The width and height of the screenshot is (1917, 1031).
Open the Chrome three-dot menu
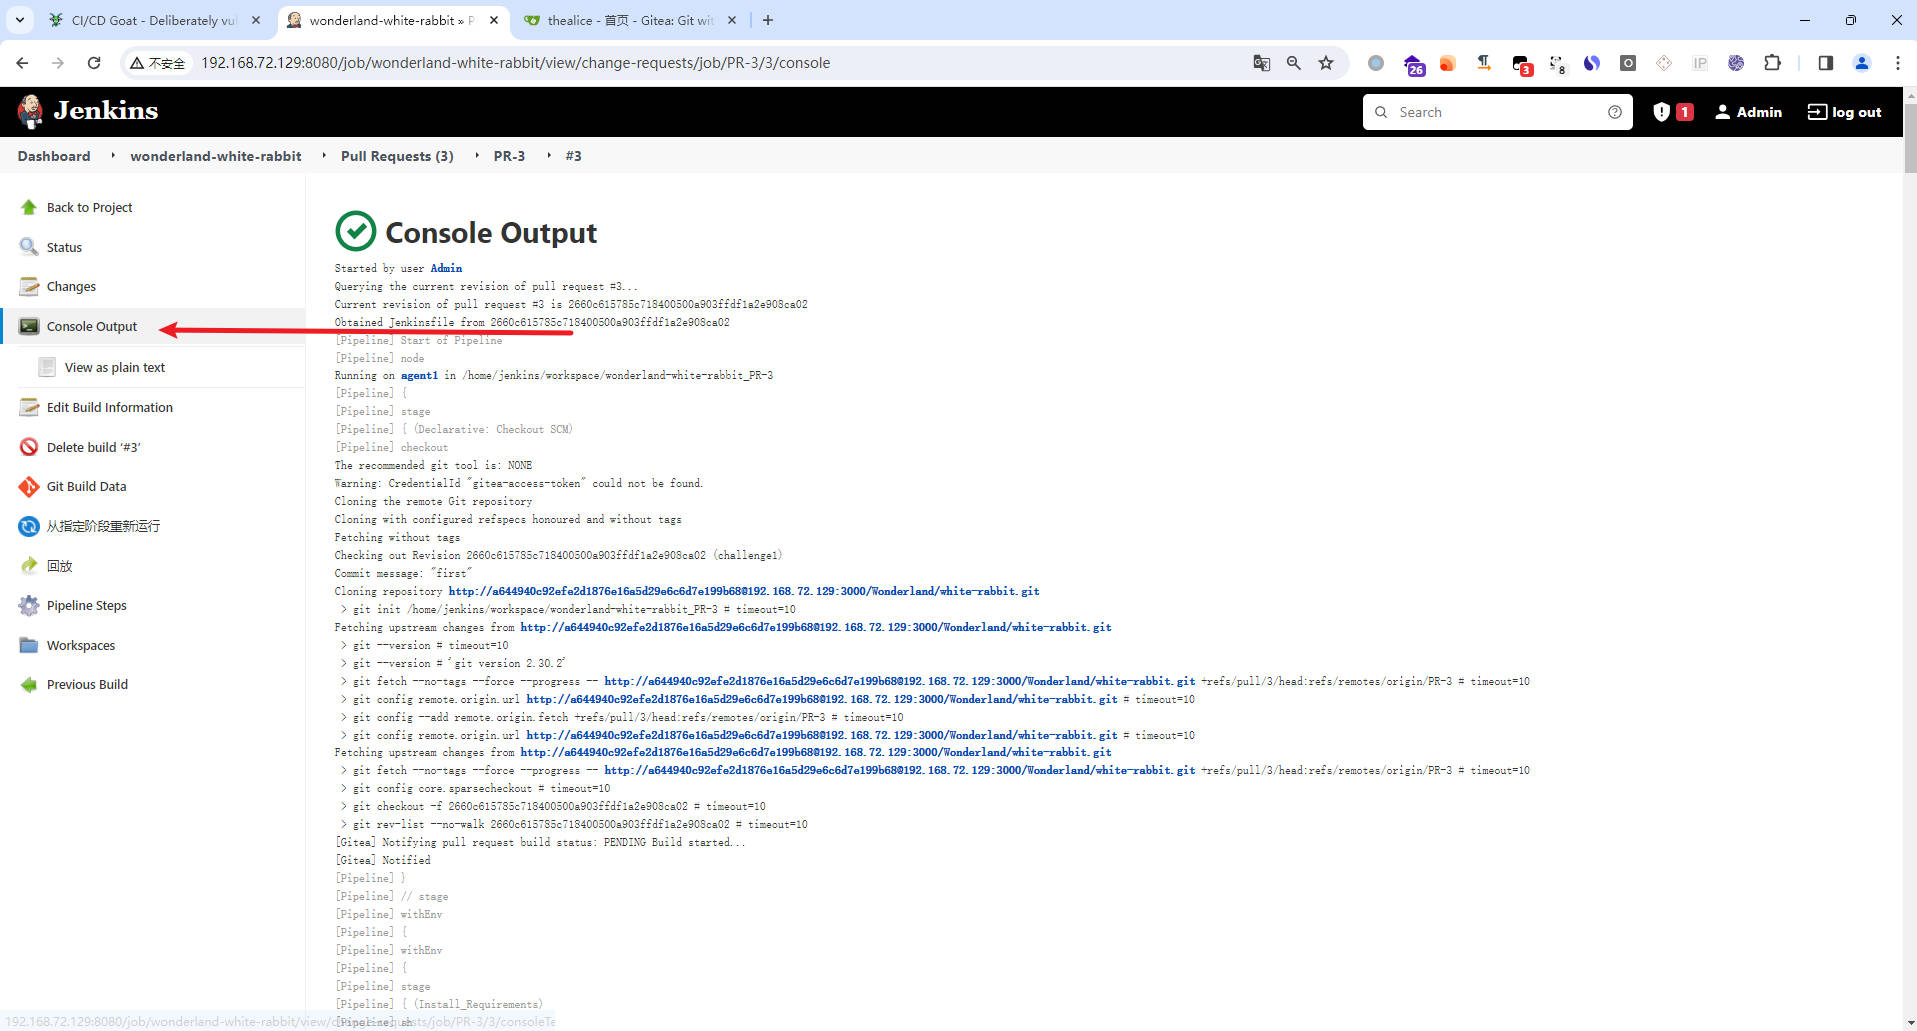(x=1897, y=63)
